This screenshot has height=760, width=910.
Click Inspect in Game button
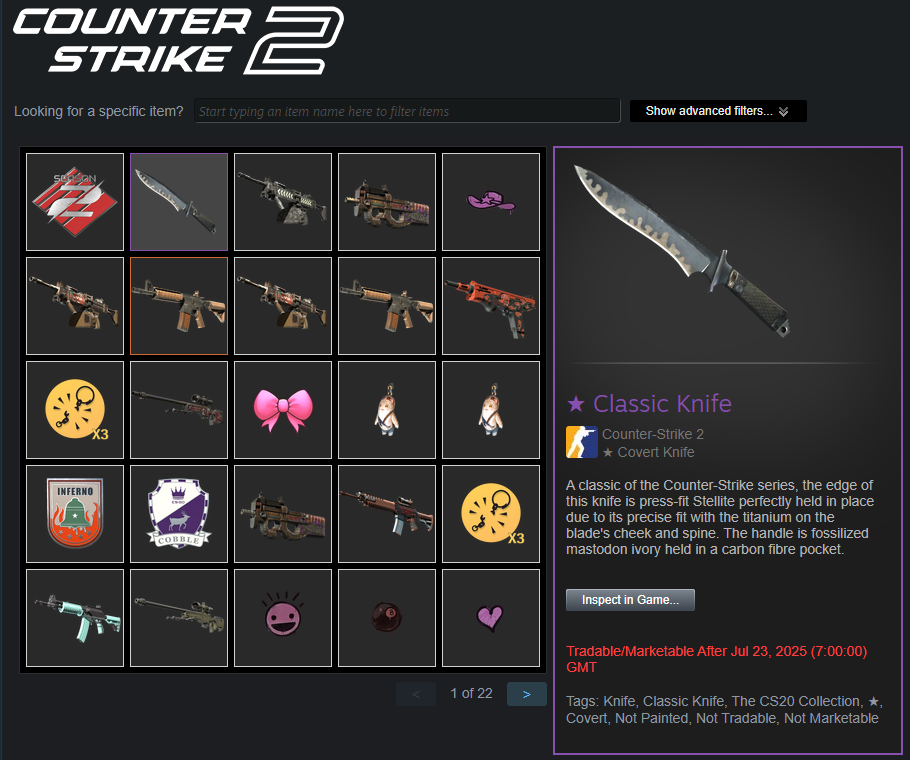(x=630, y=600)
